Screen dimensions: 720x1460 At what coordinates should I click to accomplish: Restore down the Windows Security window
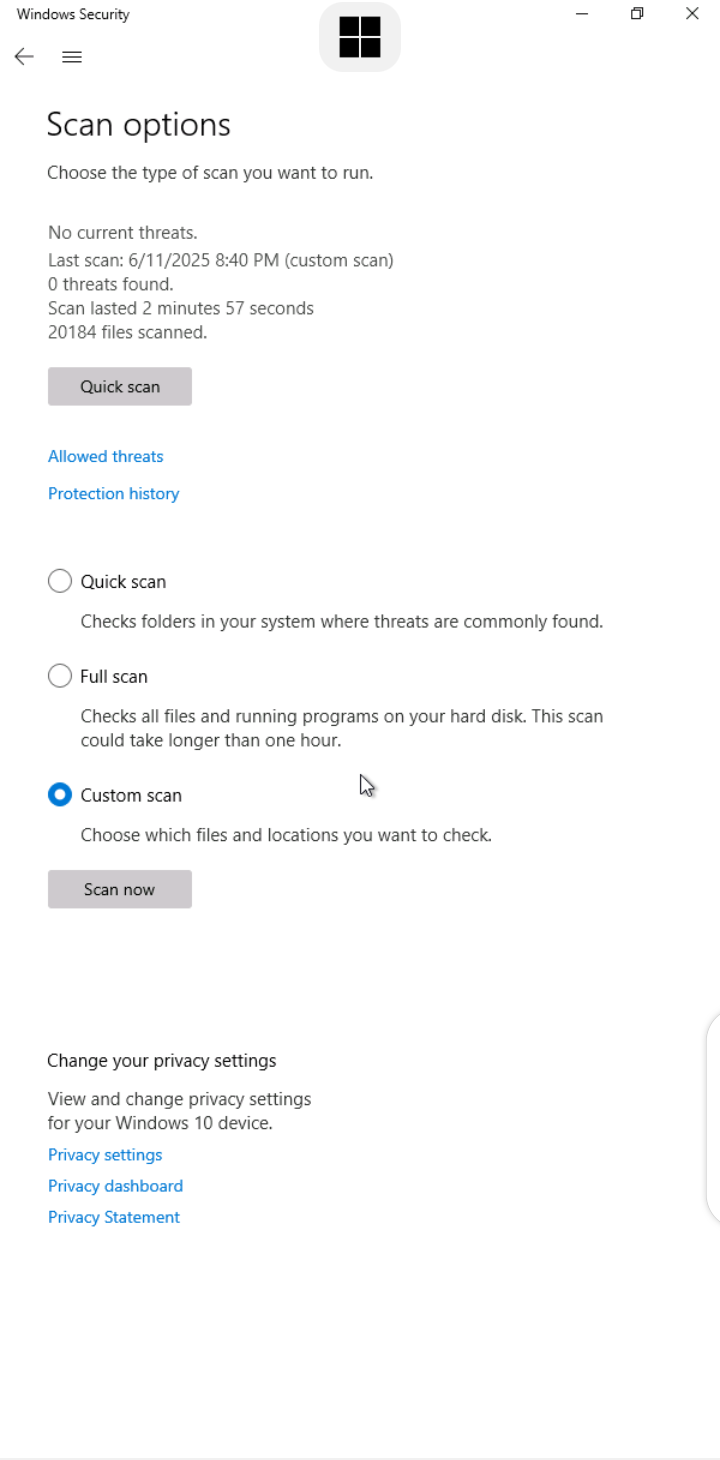[637, 14]
